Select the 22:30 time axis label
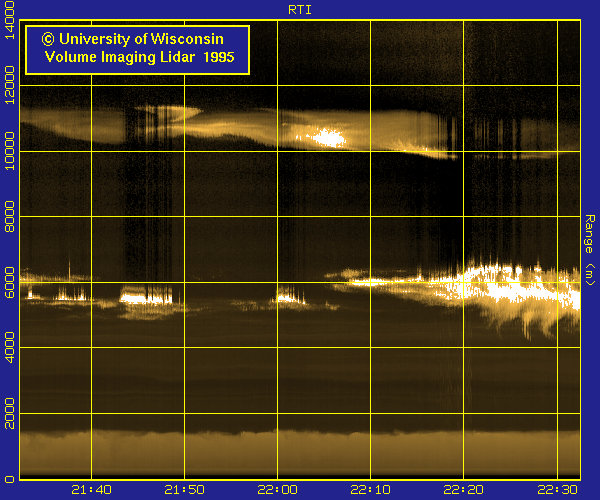The height and width of the screenshot is (500, 600). [558, 489]
